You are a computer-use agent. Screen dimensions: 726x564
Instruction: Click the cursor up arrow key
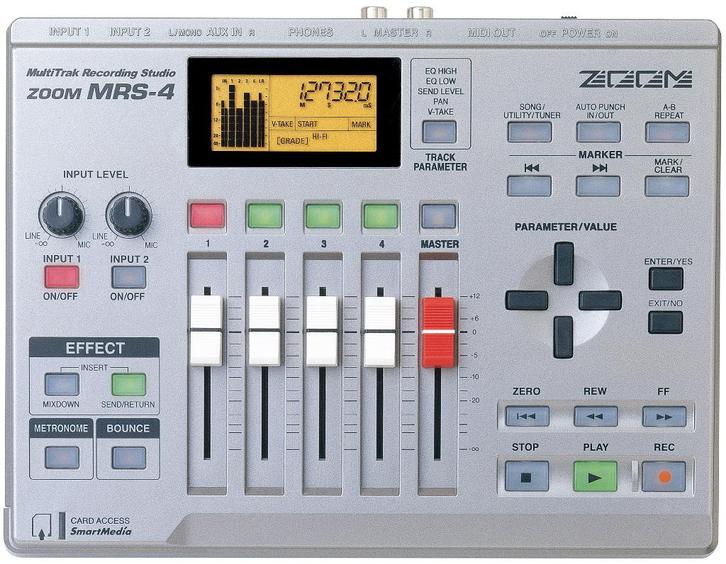(563, 263)
